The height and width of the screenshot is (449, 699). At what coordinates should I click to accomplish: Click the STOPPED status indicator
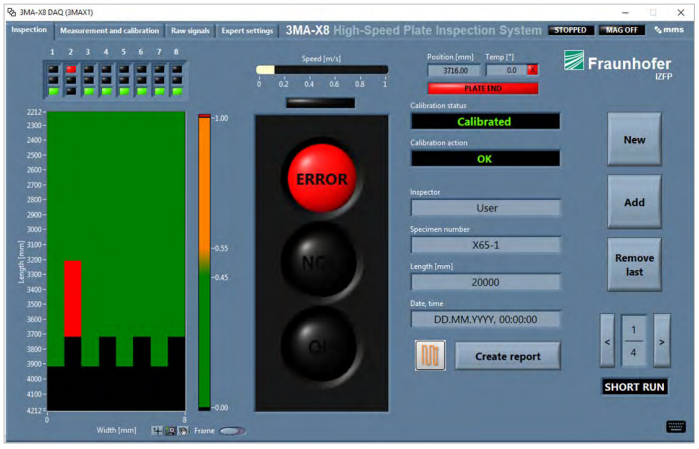[571, 30]
